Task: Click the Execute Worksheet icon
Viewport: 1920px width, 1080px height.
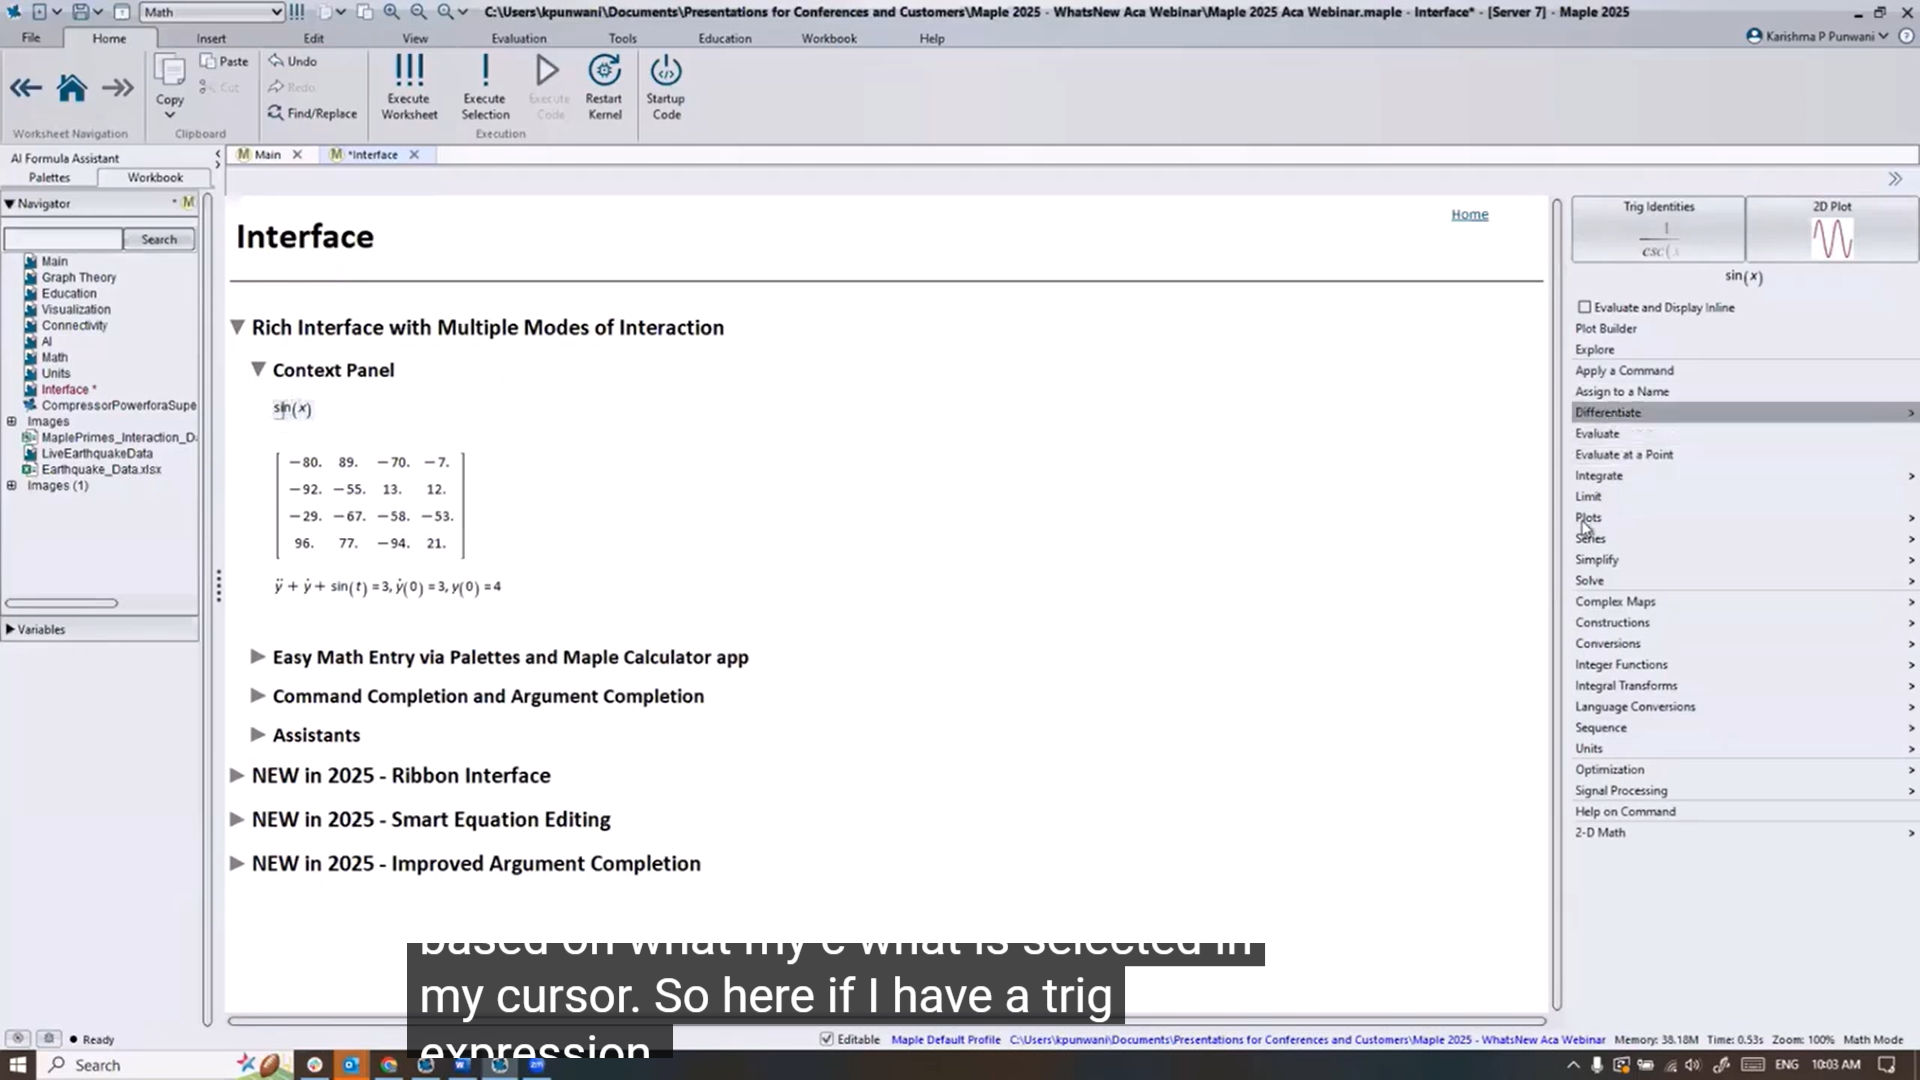Action: point(408,72)
